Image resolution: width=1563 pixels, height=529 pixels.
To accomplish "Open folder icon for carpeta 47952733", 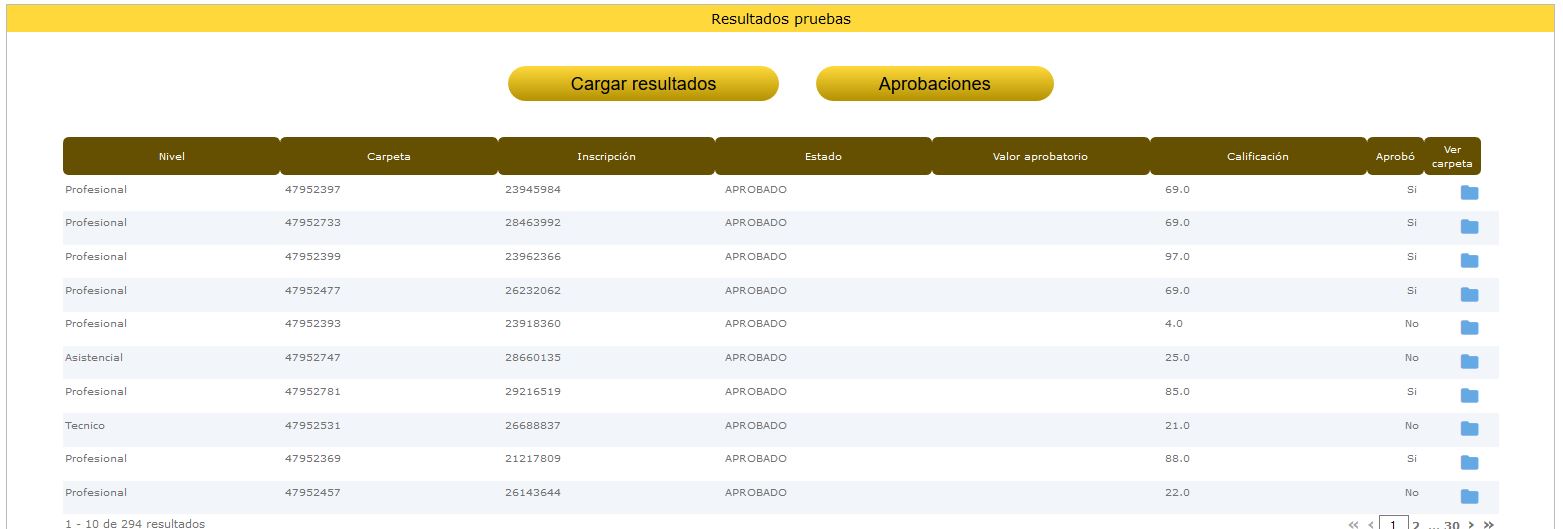I will (1469, 227).
